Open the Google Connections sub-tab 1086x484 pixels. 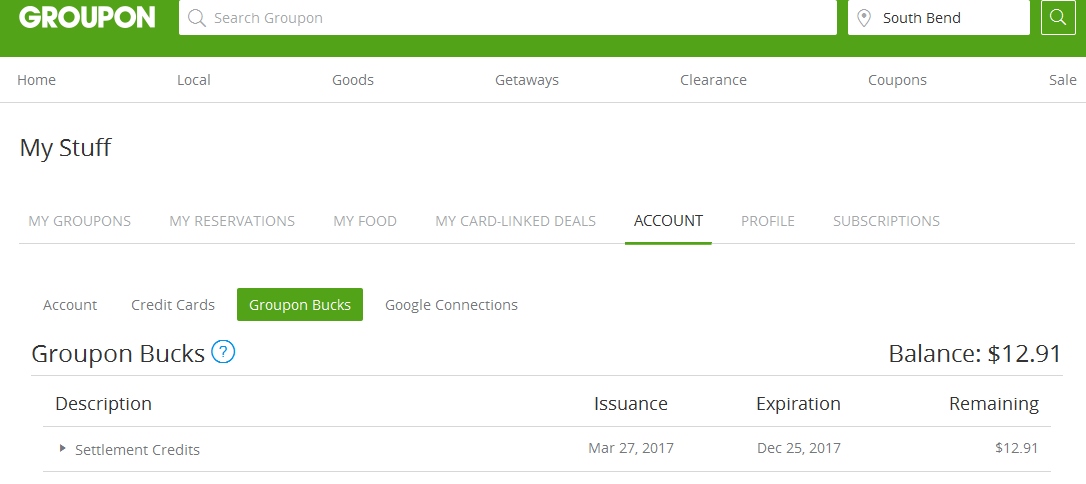[451, 305]
